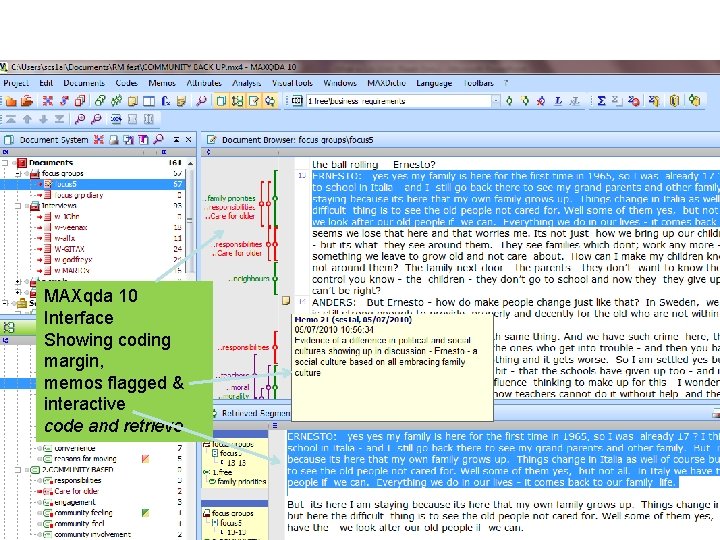
Task: Collapse the Document System panel with up-arrow button
Action: pyautogui.click(x=176, y=140)
